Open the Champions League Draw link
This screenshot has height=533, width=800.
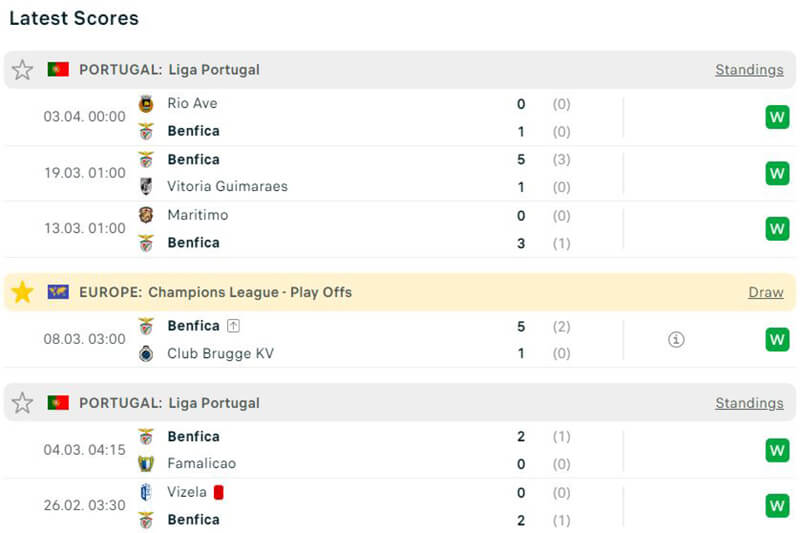click(765, 292)
